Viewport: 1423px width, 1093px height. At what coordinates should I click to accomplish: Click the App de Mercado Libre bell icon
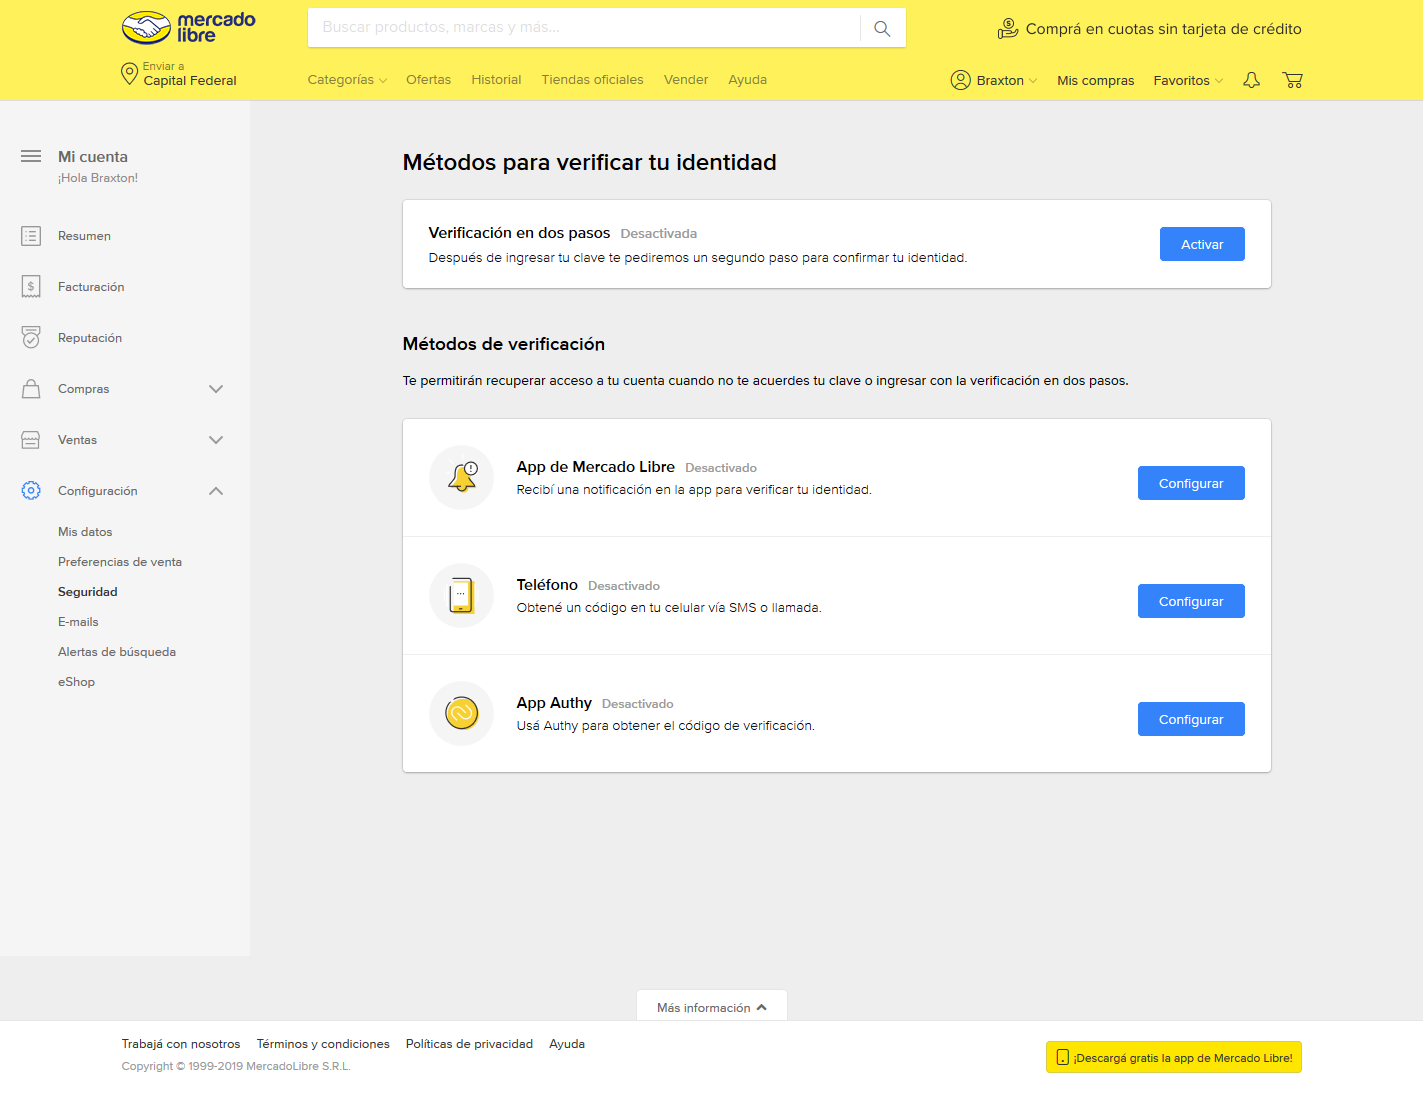click(462, 477)
